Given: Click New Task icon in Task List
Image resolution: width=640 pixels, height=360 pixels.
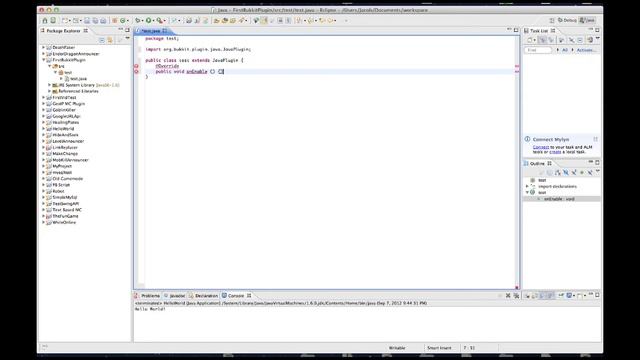Looking at the screenshot, I should tap(530, 40).
